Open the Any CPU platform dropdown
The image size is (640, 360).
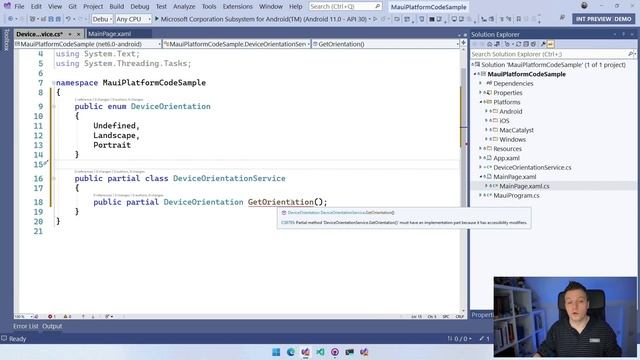click(x=133, y=19)
